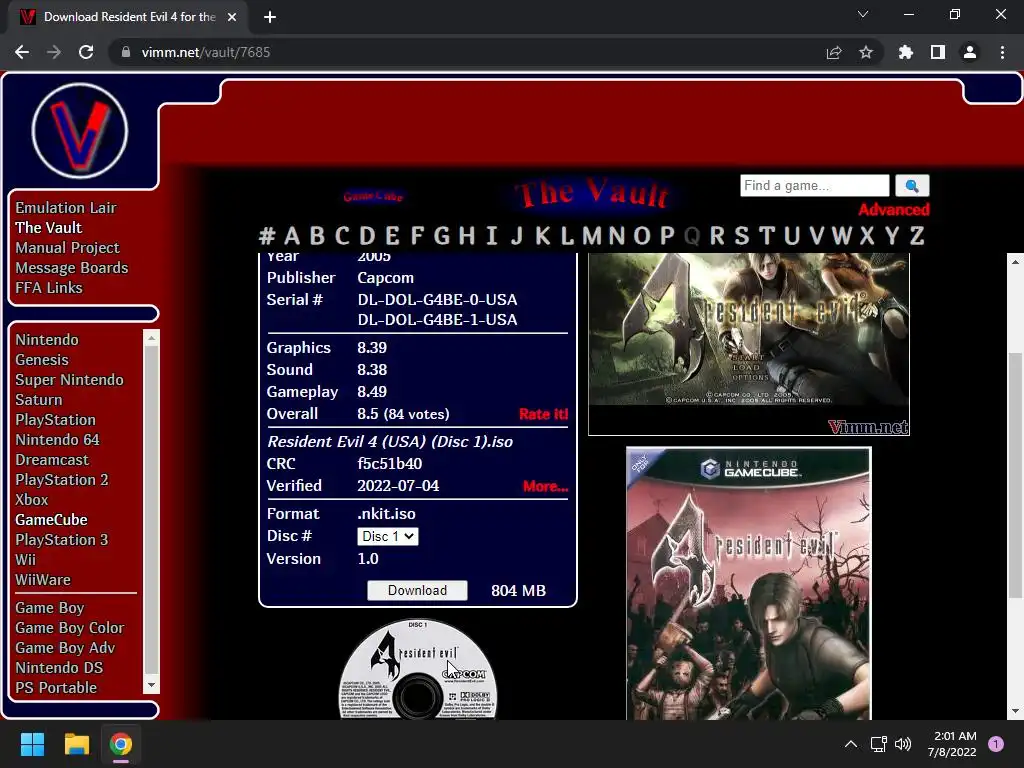Open Message Boards in the sidebar
The image size is (1024, 768).
pyautogui.click(x=71, y=268)
